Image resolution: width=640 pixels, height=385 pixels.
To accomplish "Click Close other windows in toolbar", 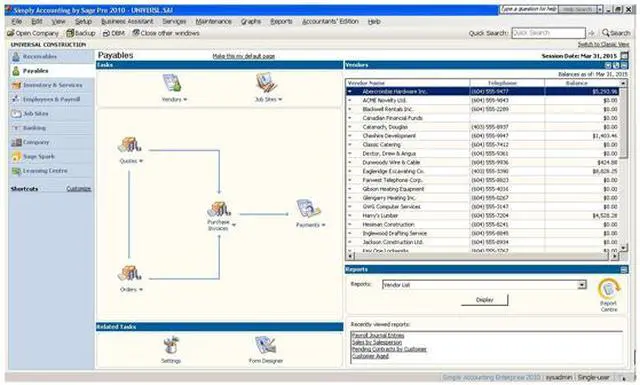I will click(166, 33).
